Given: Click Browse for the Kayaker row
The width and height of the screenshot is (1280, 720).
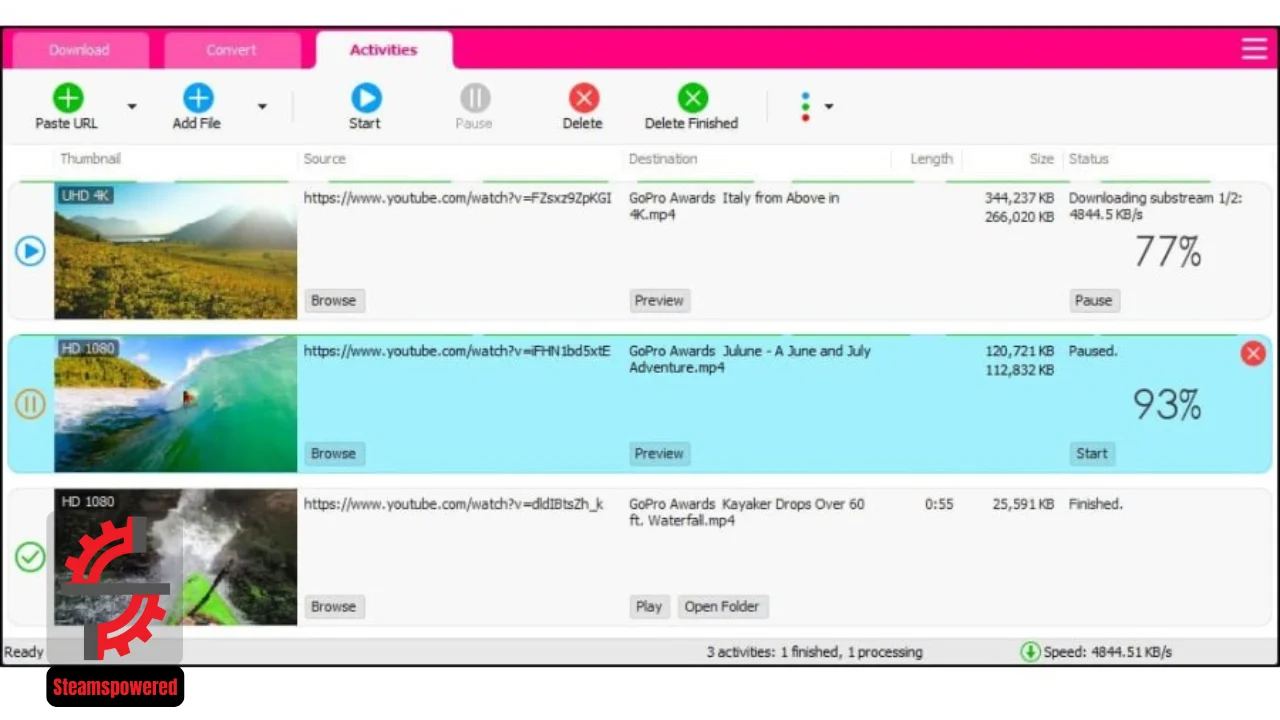Looking at the screenshot, I should pos(333,606).
